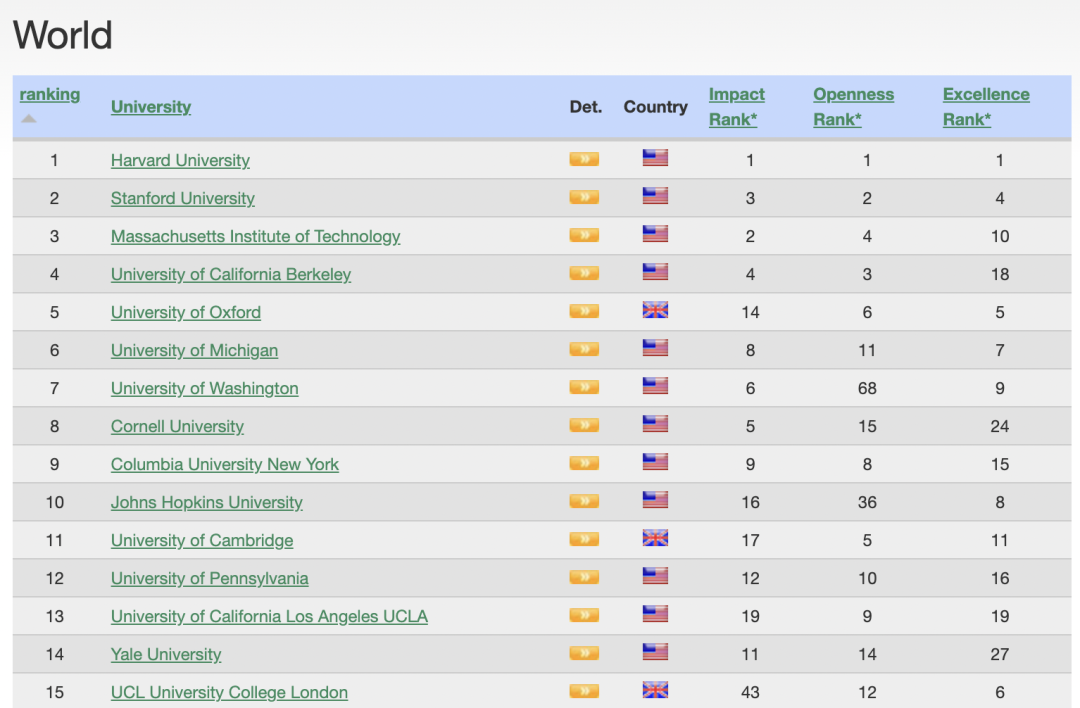The image size is (1080, 708).
Task: Click the US flag in Berkeley row
Action: 655,271
